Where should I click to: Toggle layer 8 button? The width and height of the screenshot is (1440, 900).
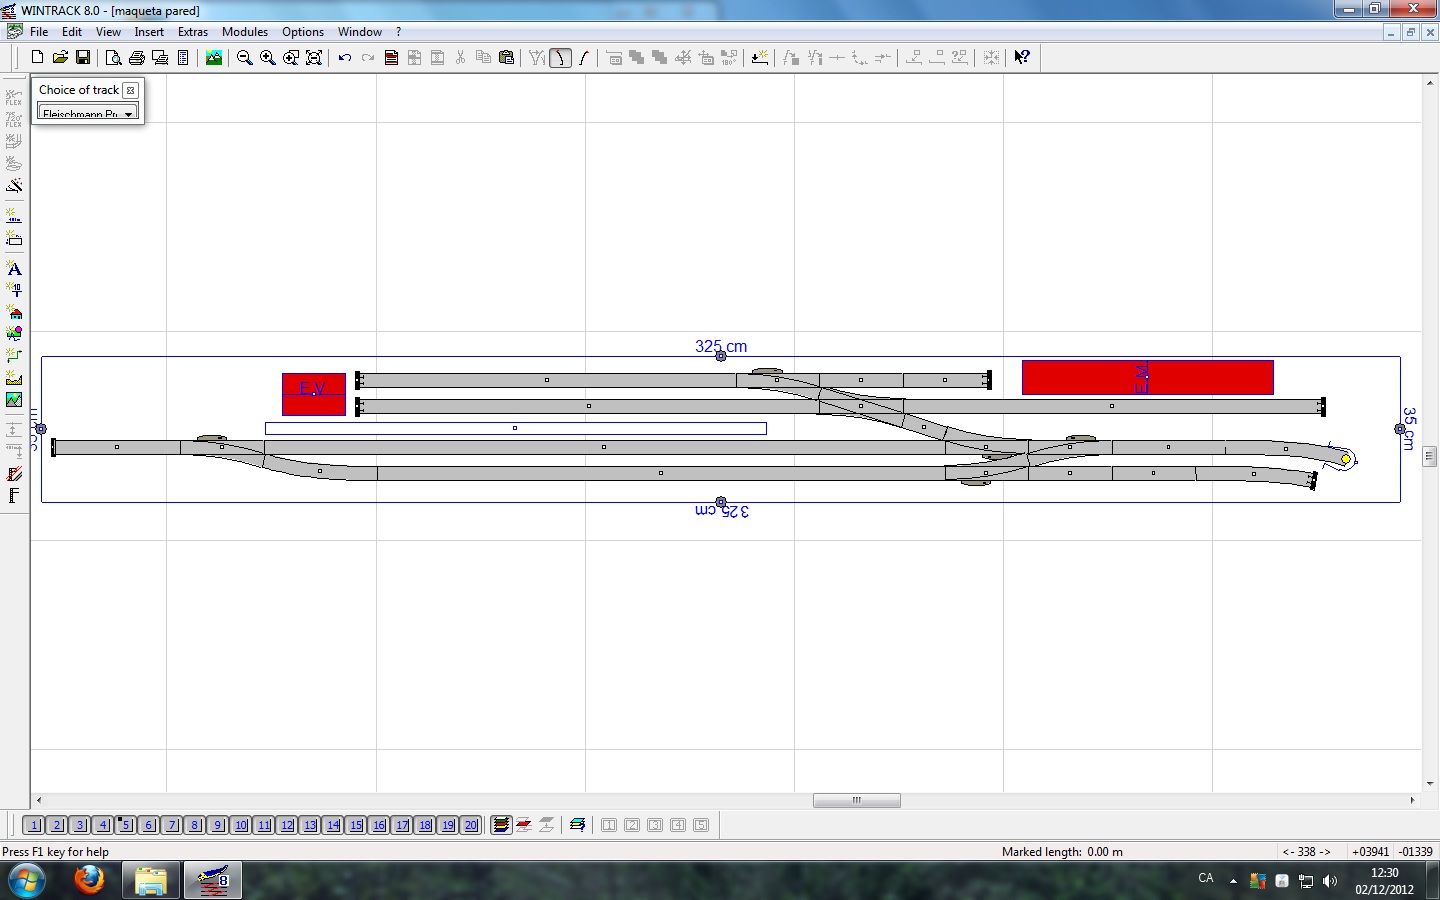click(x=195, y=825)
